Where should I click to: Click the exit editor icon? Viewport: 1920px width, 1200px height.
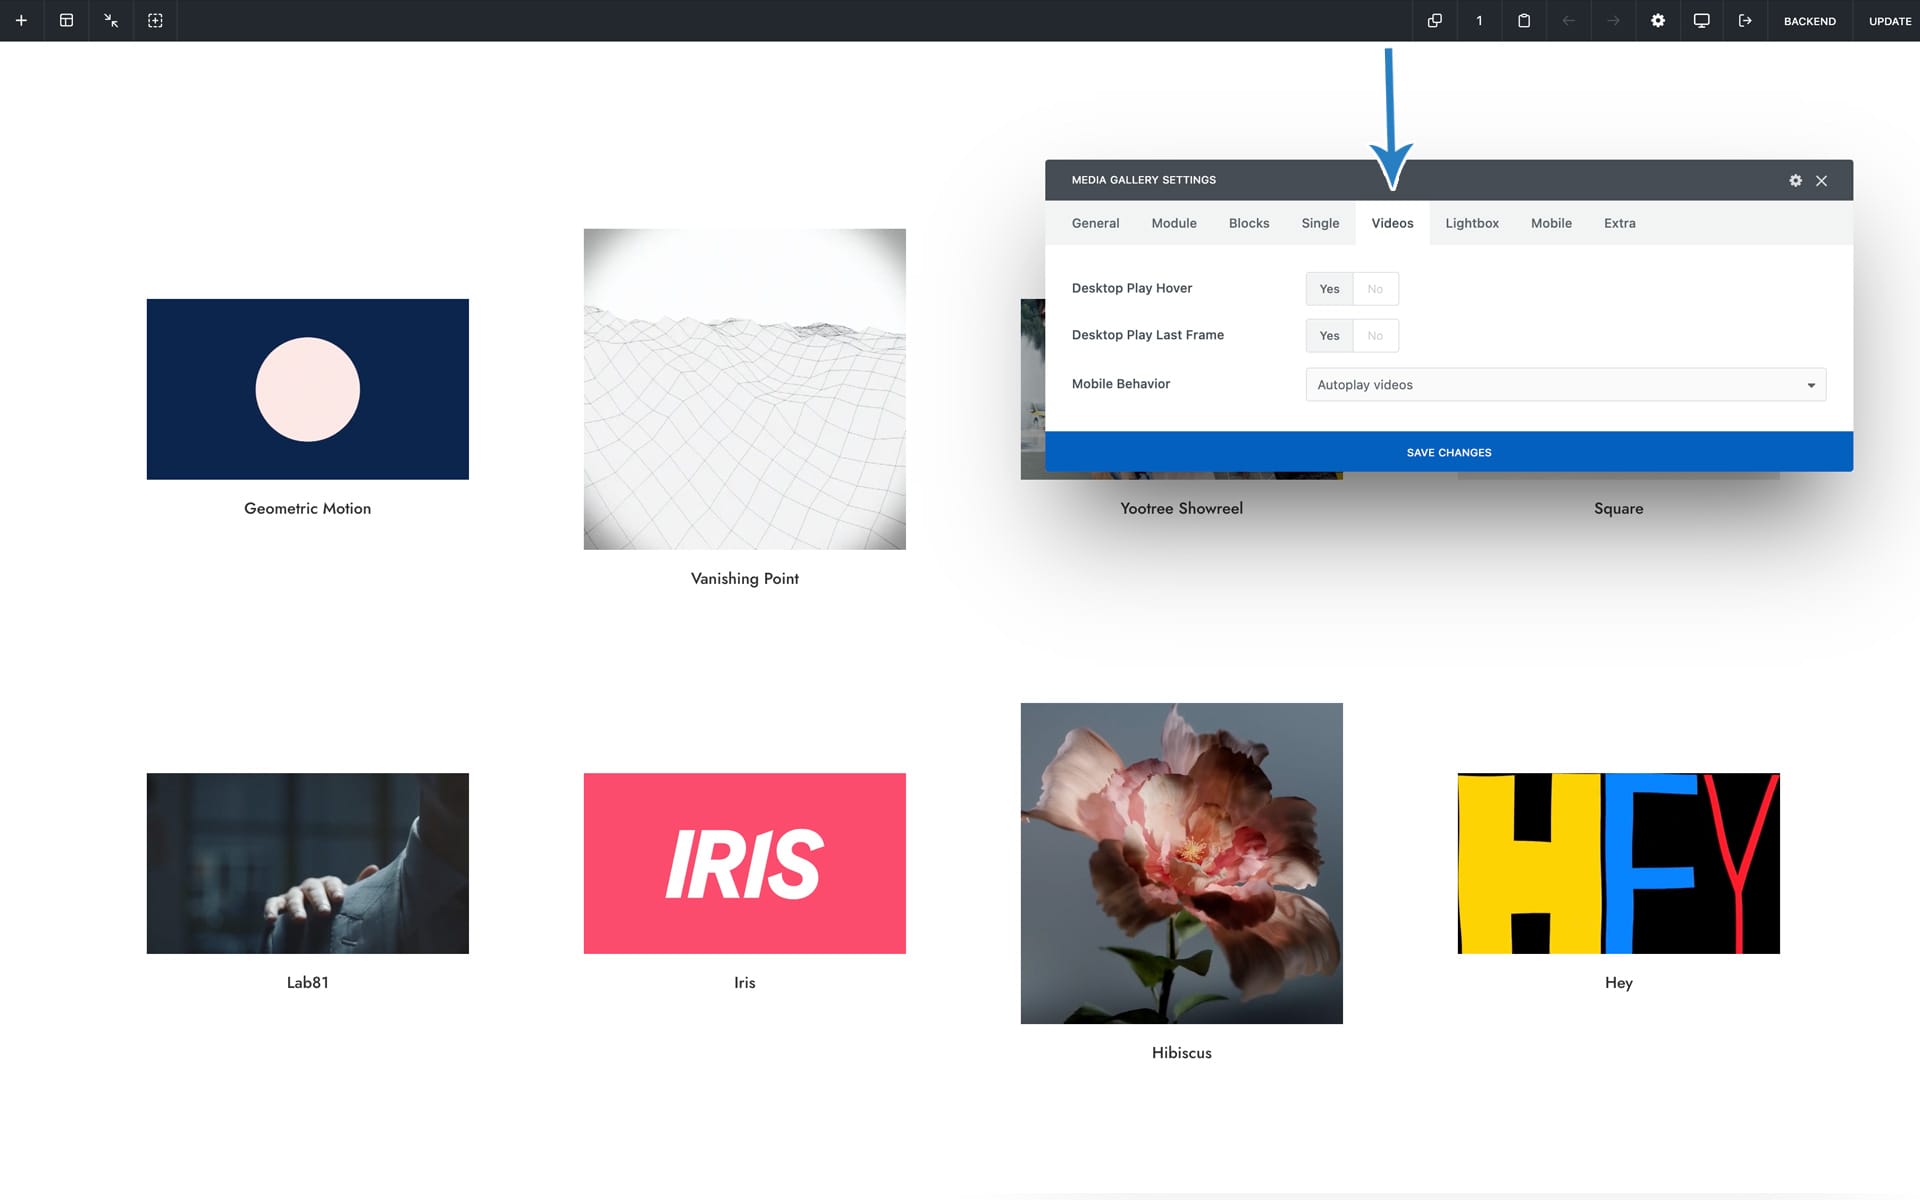(1745, 20)
